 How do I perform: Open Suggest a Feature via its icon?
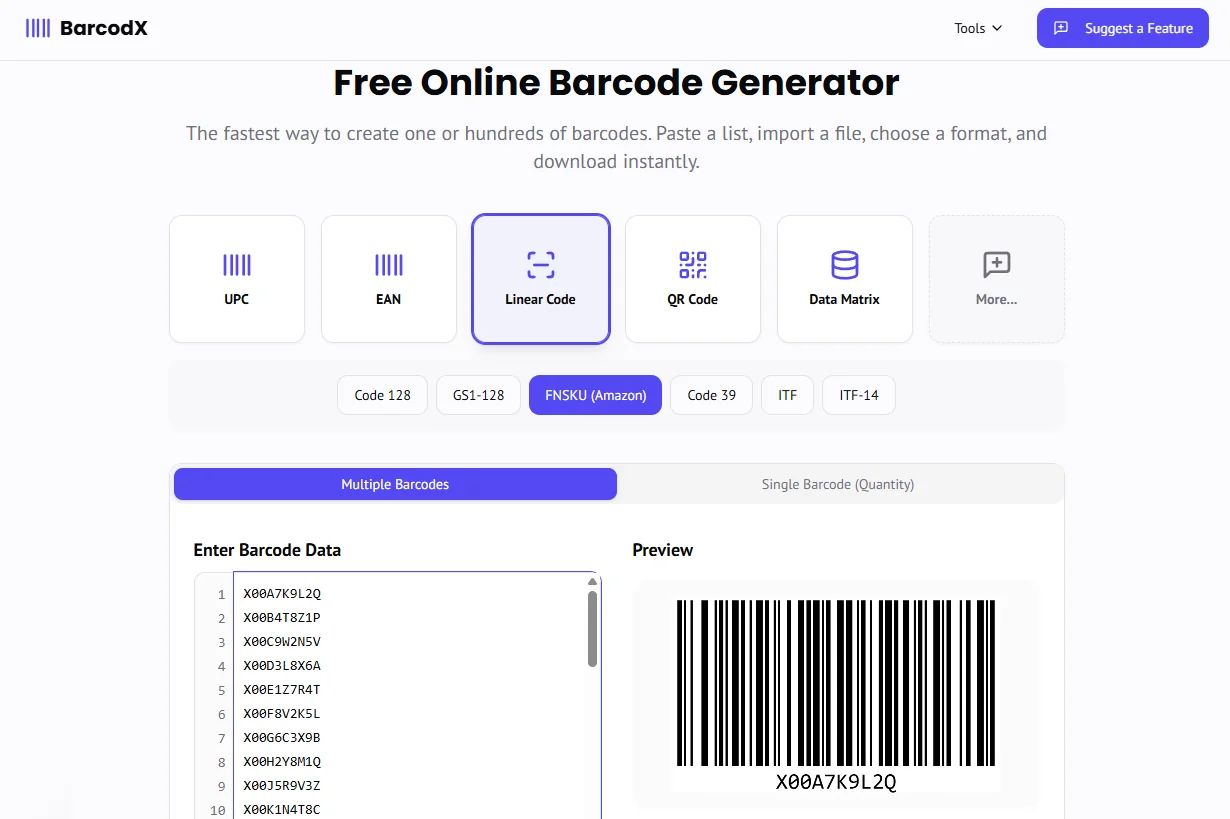[1061, 28]
